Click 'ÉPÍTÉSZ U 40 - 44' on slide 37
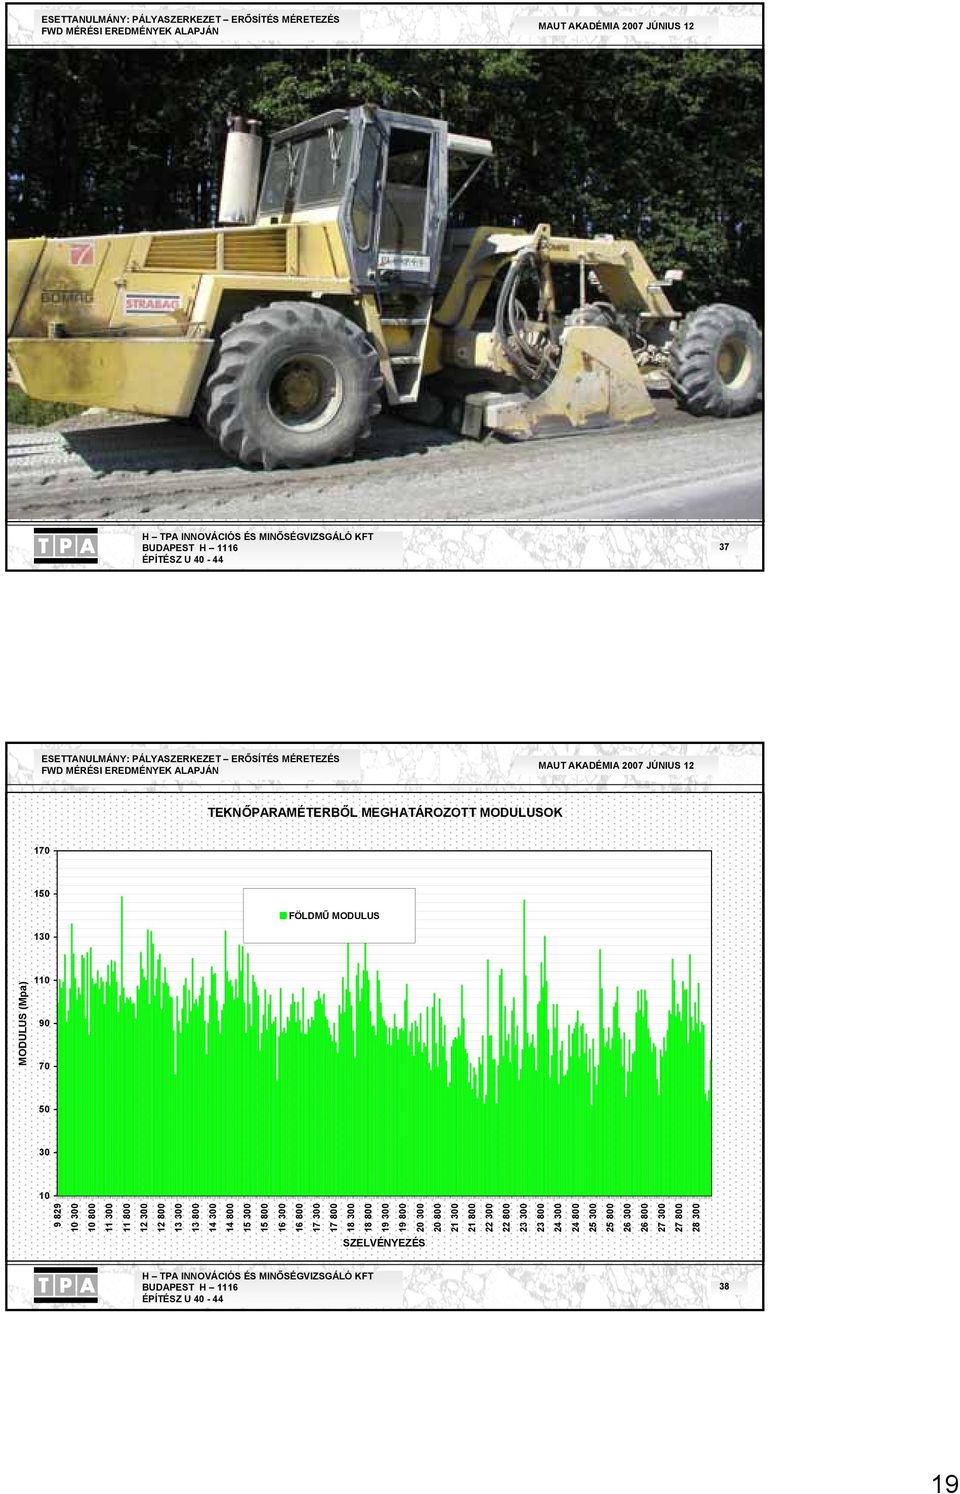Screen dimensions: 960x1494 coord(183,560)
